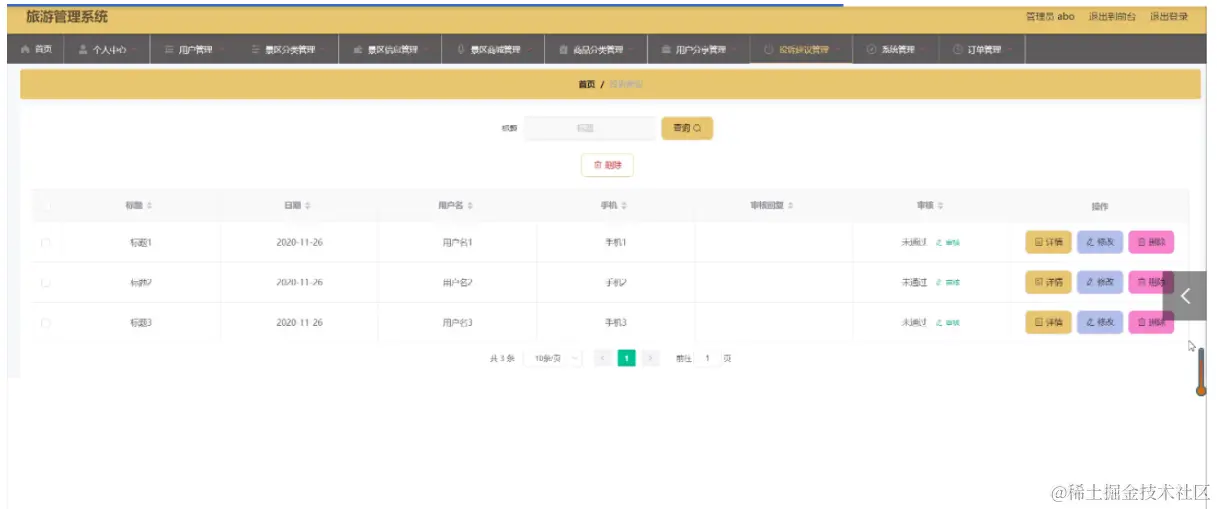Click 修改 for row 标题1
The image size is (1217, 509).
point(1100,242)
